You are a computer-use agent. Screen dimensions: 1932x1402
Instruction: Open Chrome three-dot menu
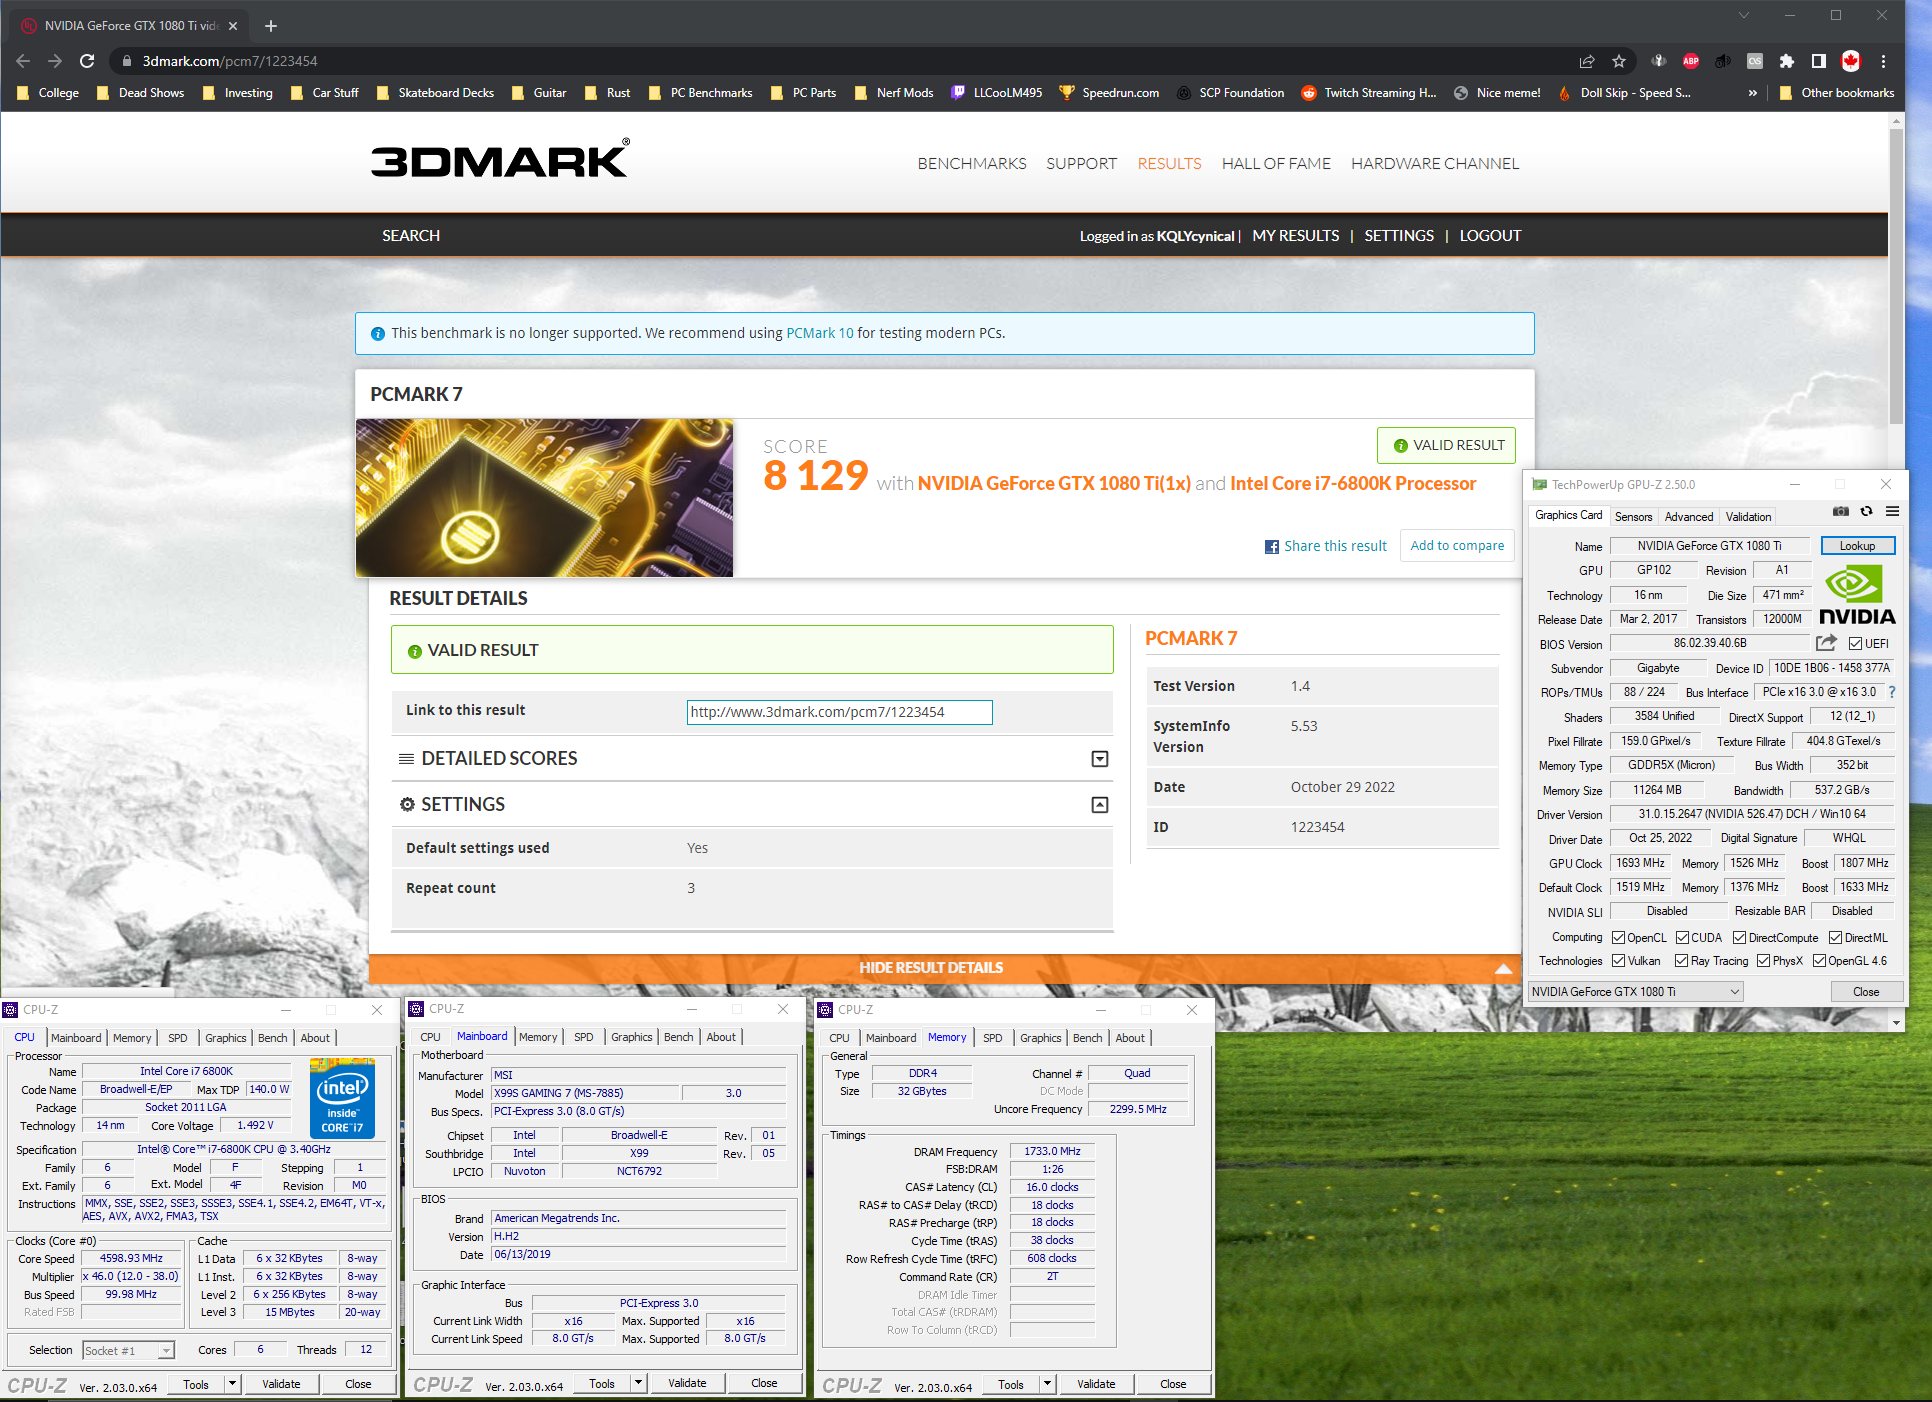coord(1883,61)
